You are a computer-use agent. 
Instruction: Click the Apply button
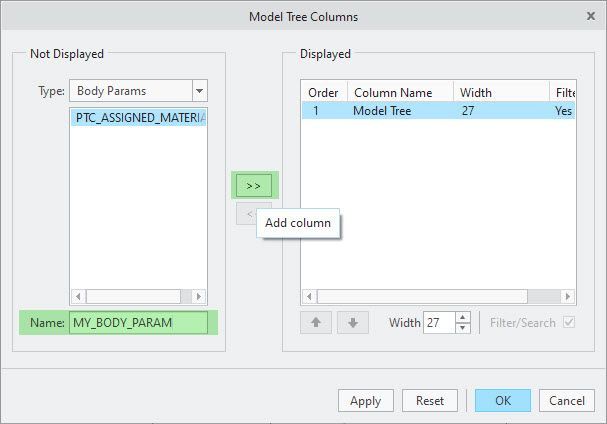[x=365, y=401]
